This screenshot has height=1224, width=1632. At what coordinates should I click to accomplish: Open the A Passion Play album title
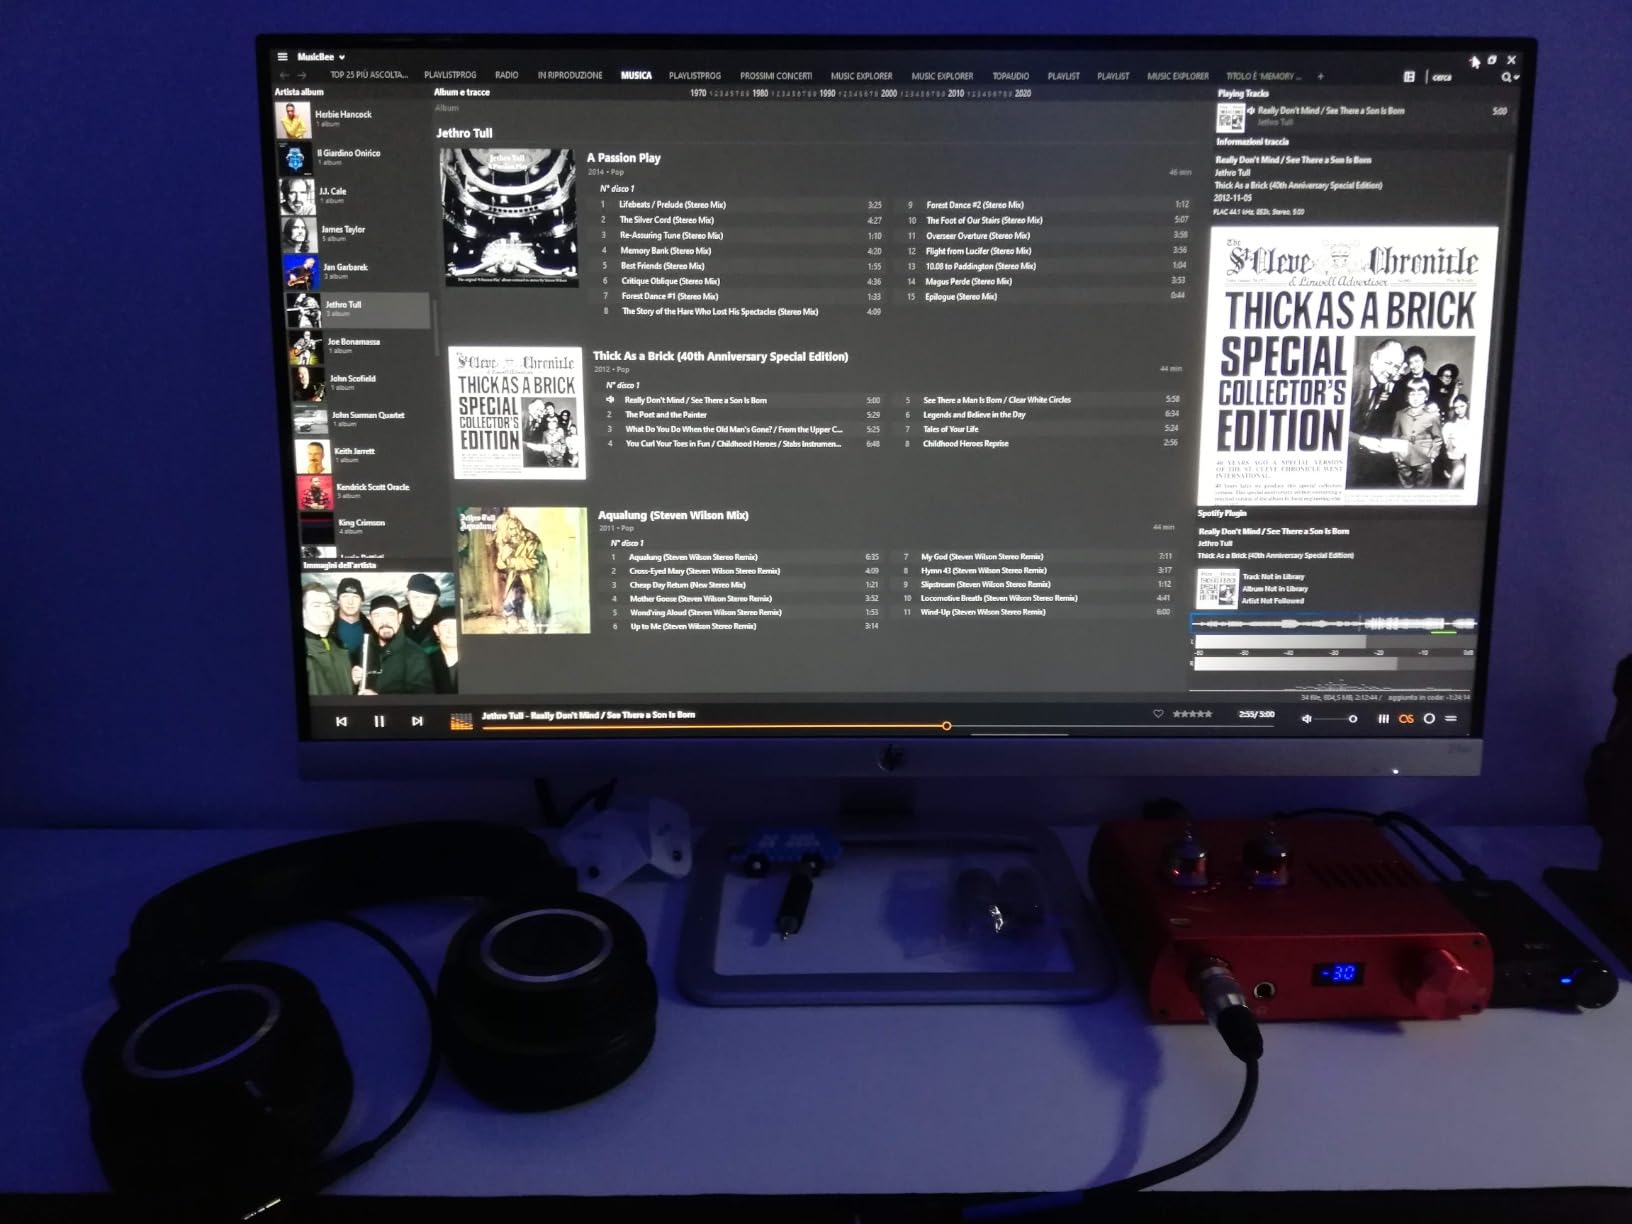coord(623,158)
